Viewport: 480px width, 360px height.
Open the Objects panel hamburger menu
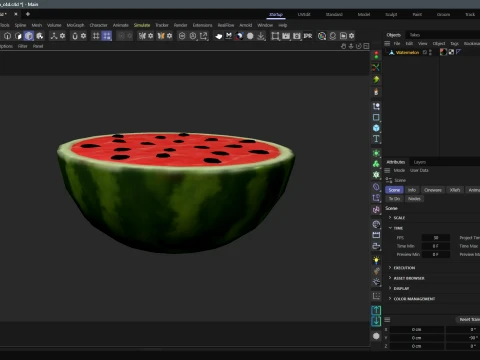[387, 43]
